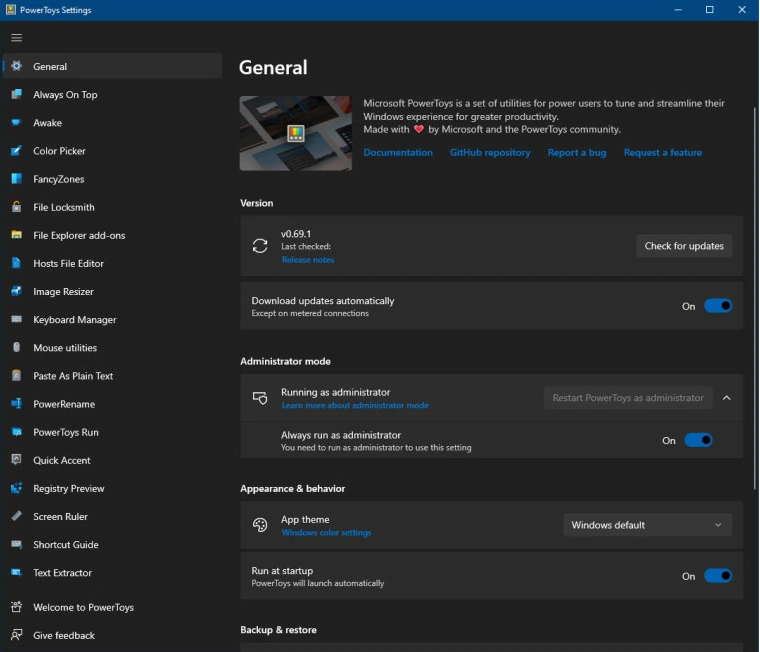Toggle the hamburger navigation menu
This screenshot has width=760, height=652.
tap(16, 38)
